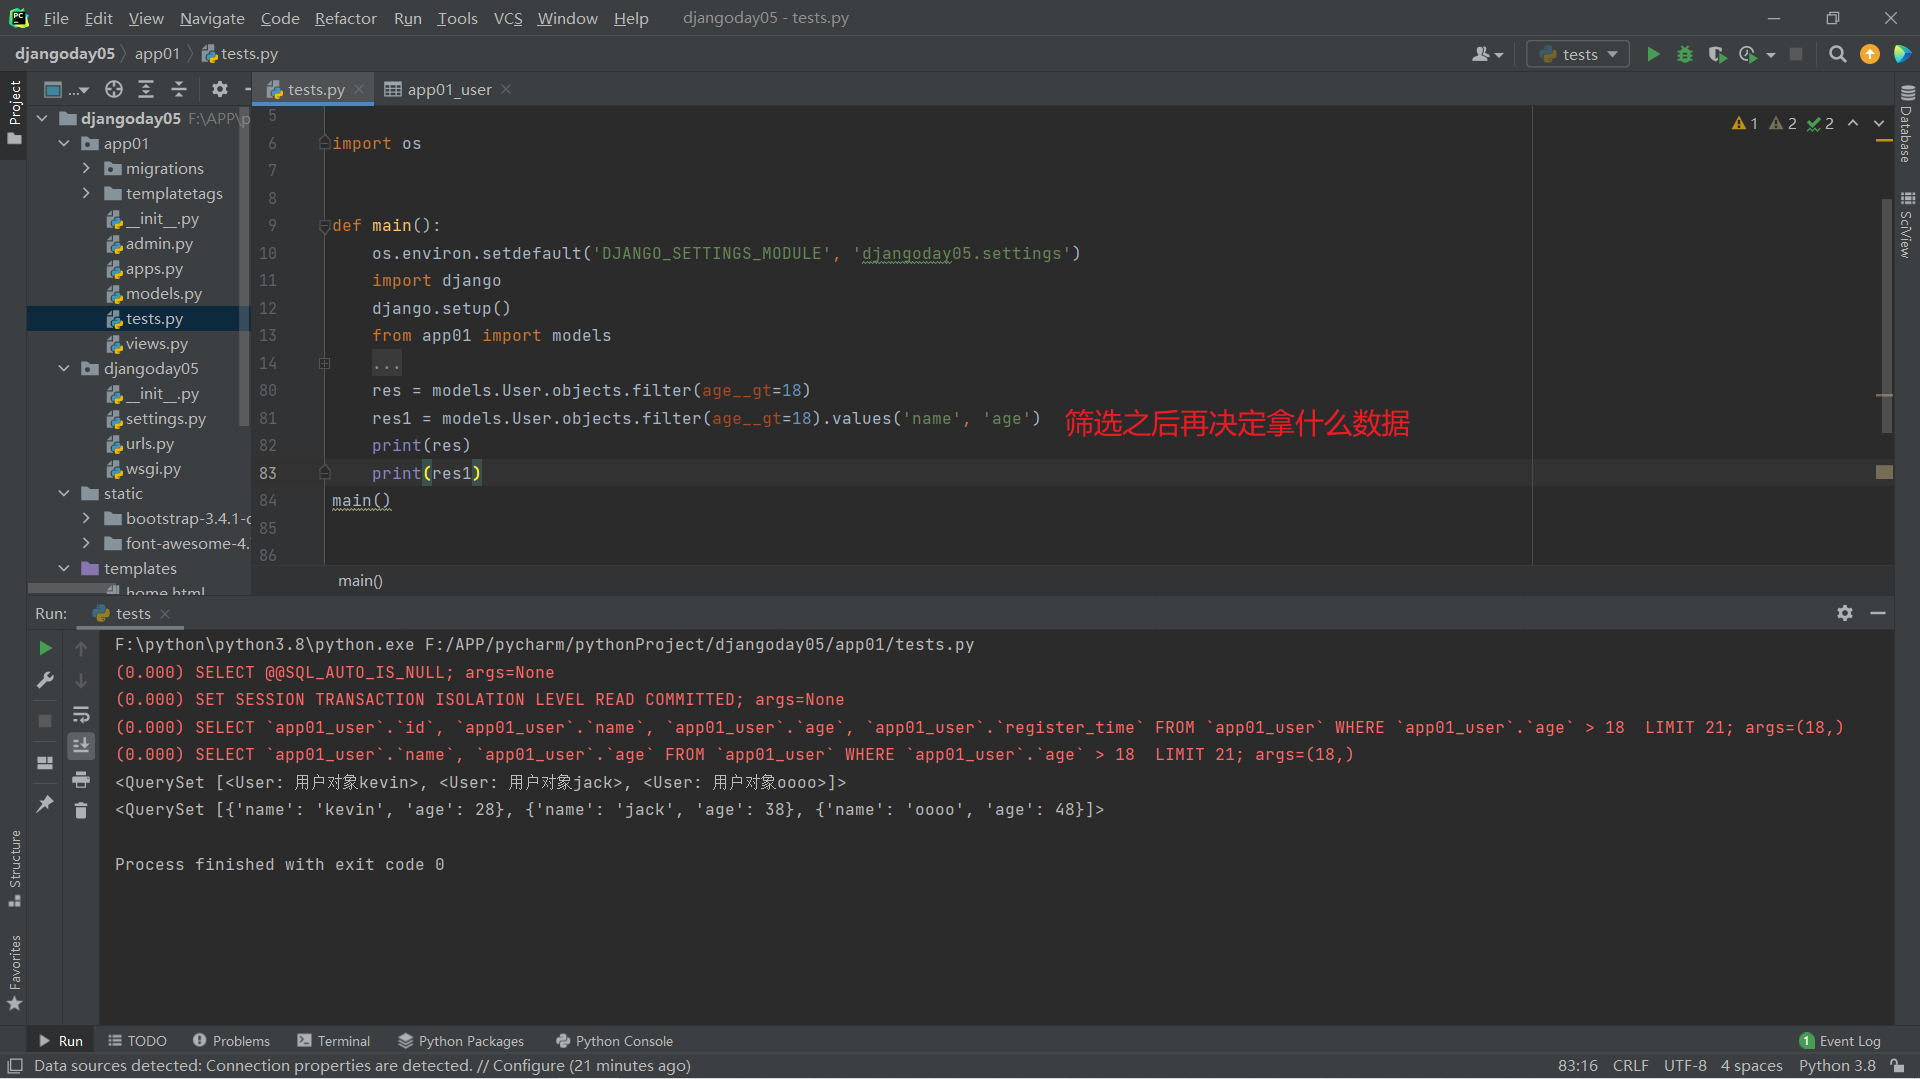Click the inspection warnings indicator in editor
The height and width of the screenshot is (1079, 1920).
(x=1783, y=123)
